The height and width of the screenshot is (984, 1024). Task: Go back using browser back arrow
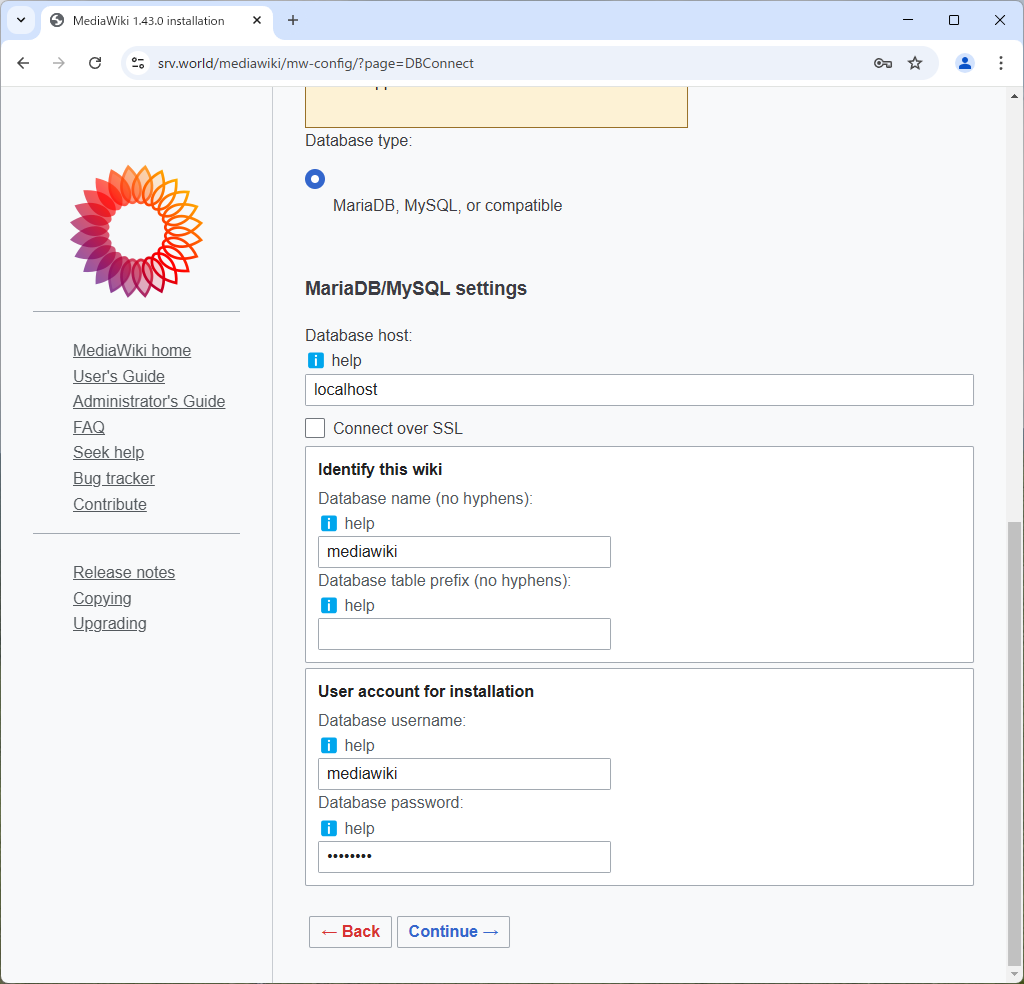coord(24,63)
